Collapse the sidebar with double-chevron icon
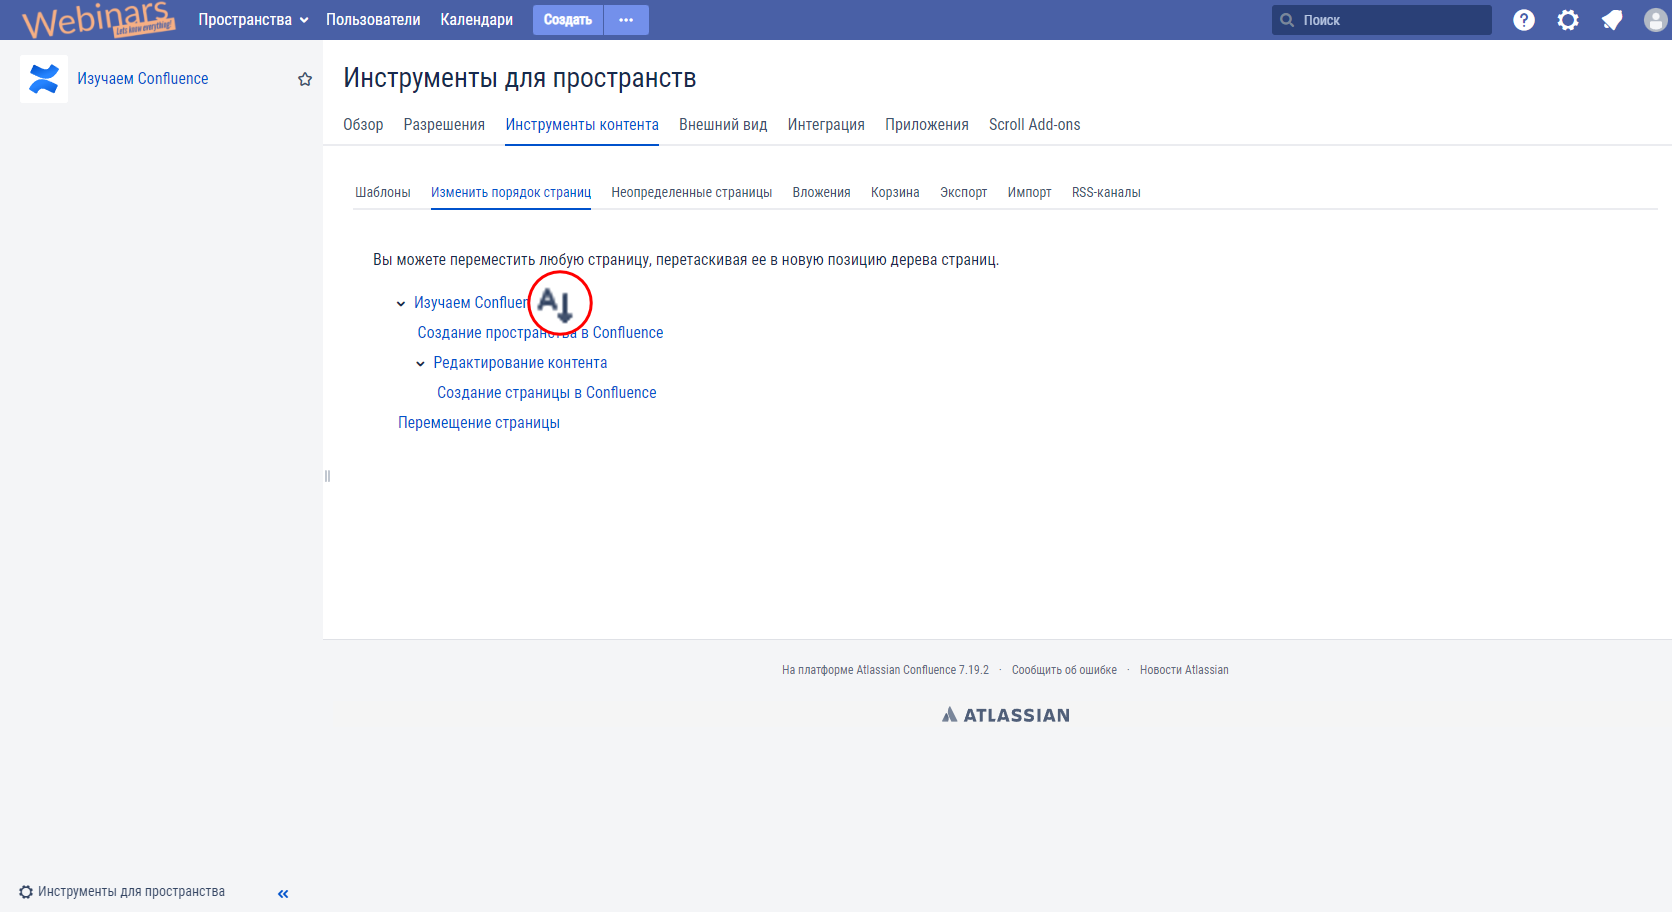 click(x=283, y=893)
